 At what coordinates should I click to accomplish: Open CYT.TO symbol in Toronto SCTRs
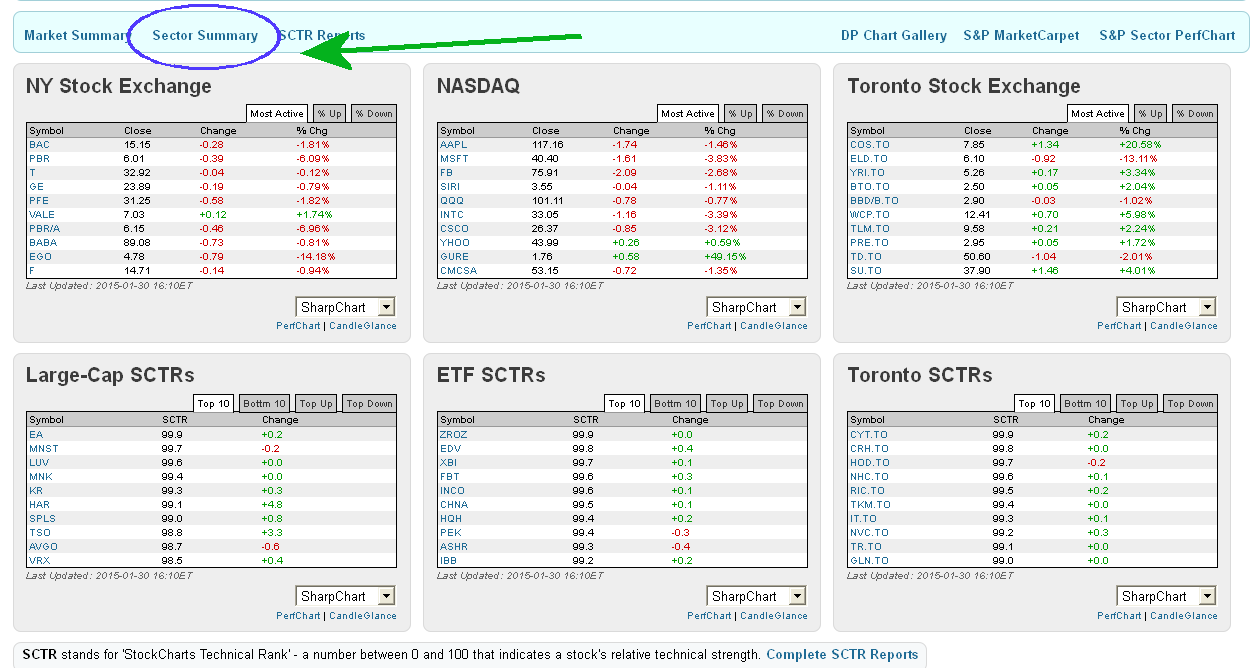tap(869, 435)
